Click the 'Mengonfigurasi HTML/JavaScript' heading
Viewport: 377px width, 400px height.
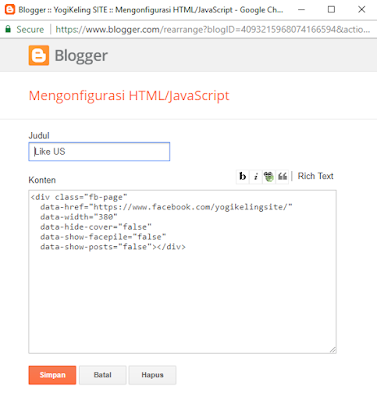coord(129,96)
